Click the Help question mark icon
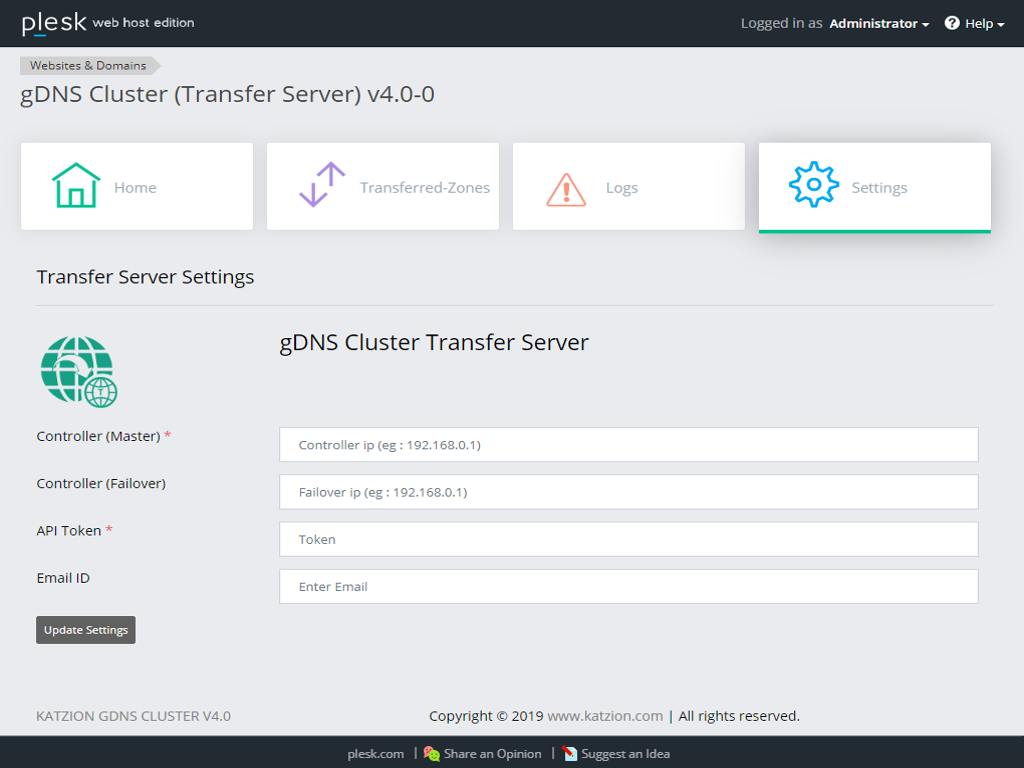 pyautogui.click(x=952, y=23)
